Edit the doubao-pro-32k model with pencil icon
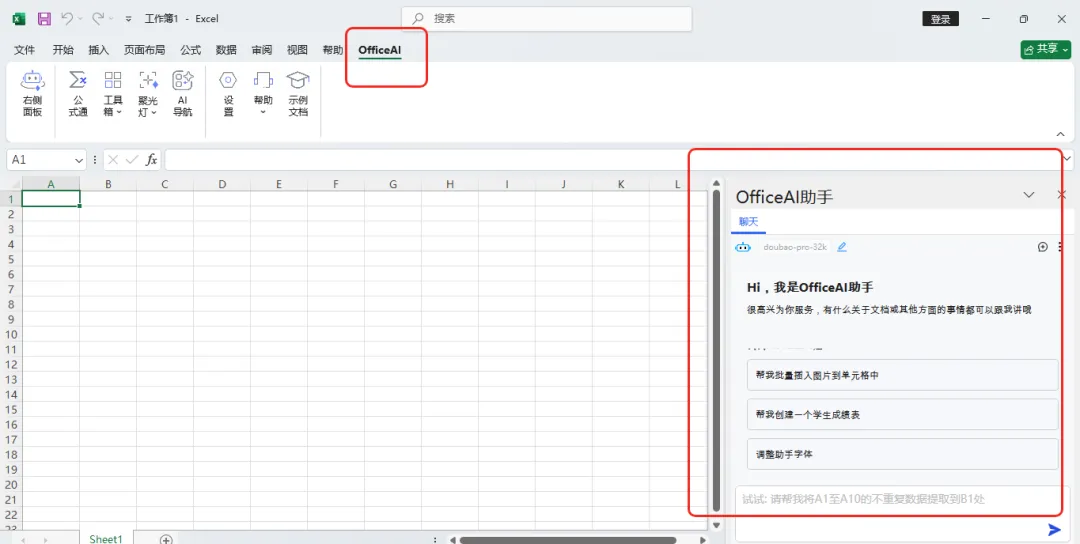 842,247
